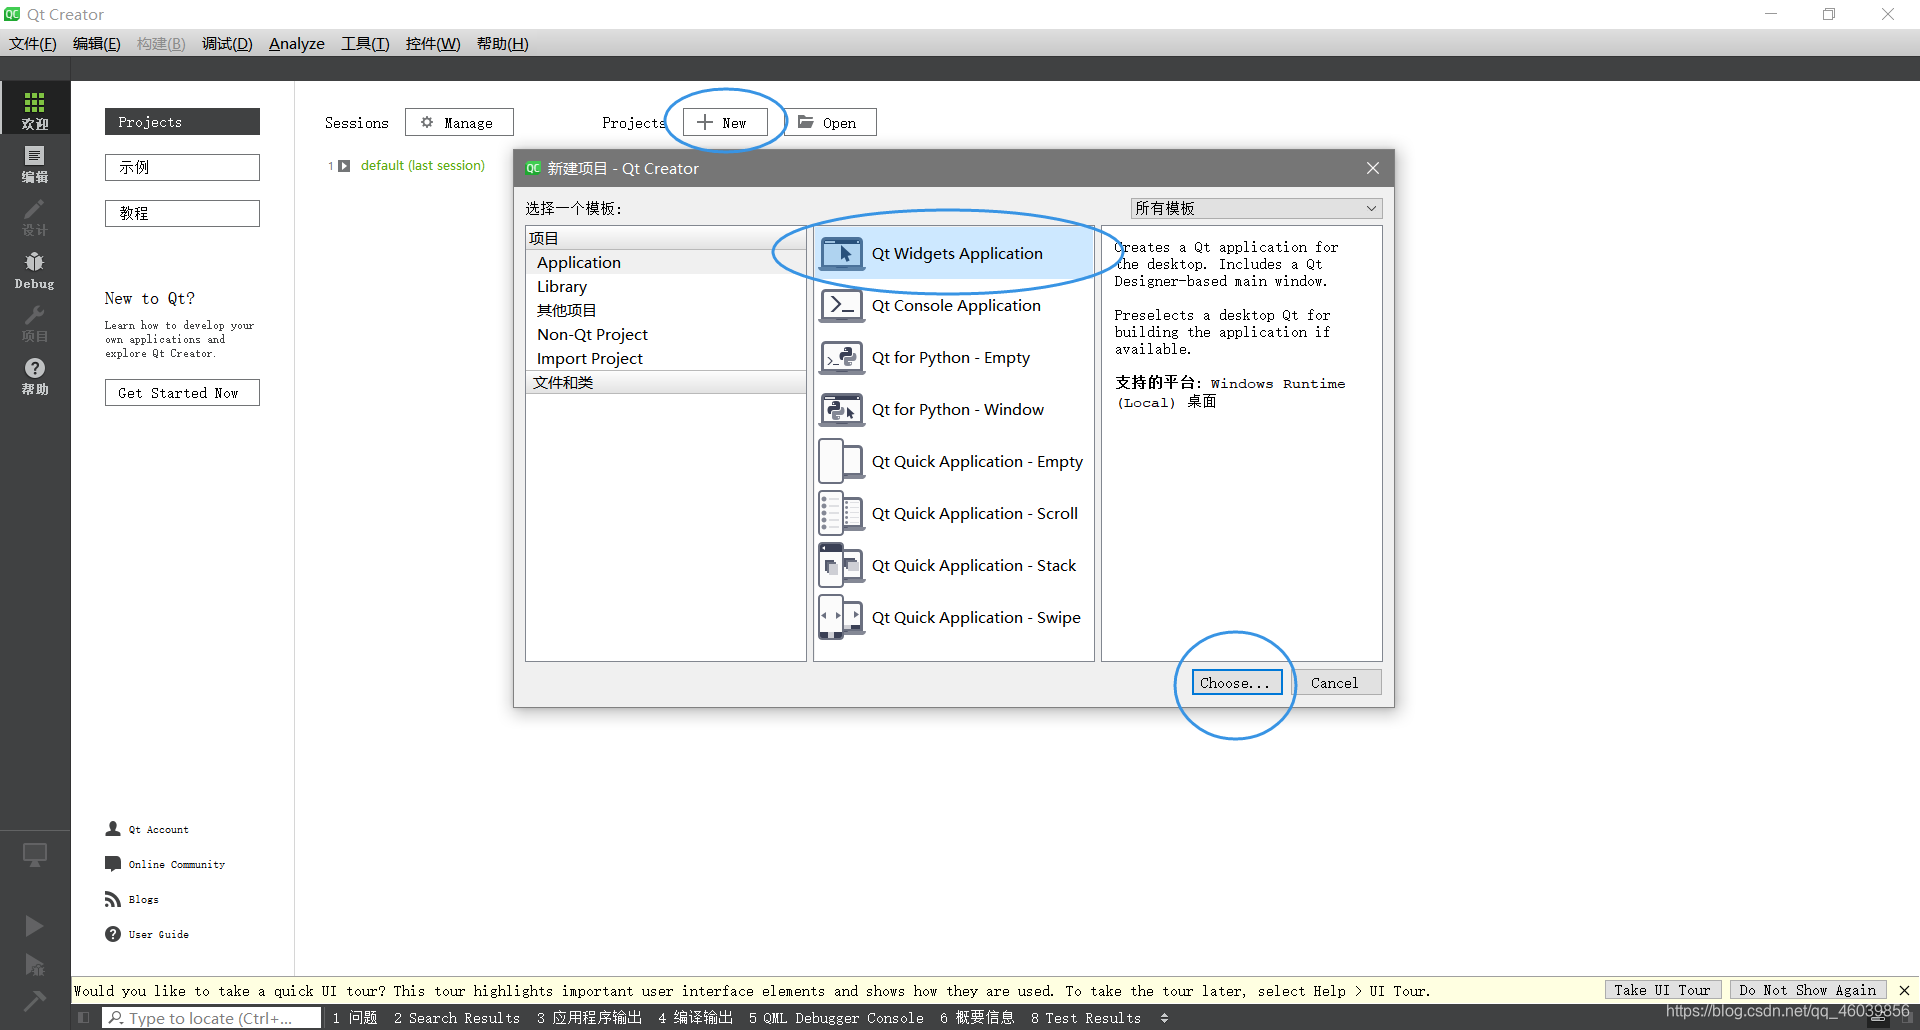Open the 2 Search Results pane
The width and height of the screenshot is (1920, 1030).
click(x=457, y=1018)
